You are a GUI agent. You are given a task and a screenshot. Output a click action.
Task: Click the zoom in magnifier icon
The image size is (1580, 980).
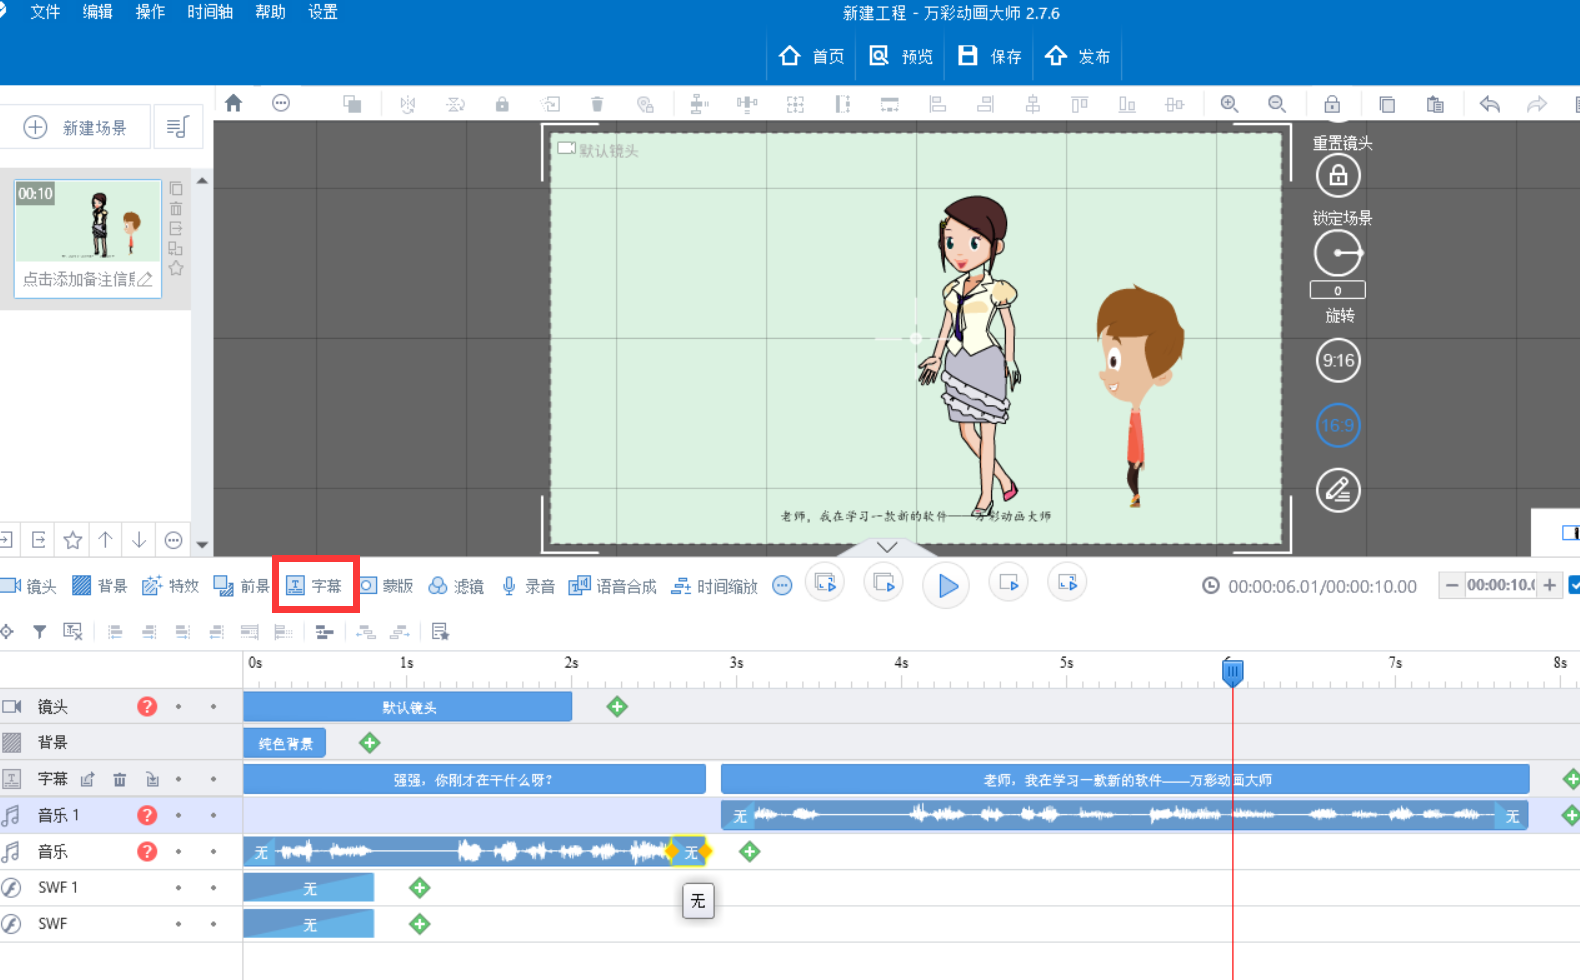[x=1229, y=104]
